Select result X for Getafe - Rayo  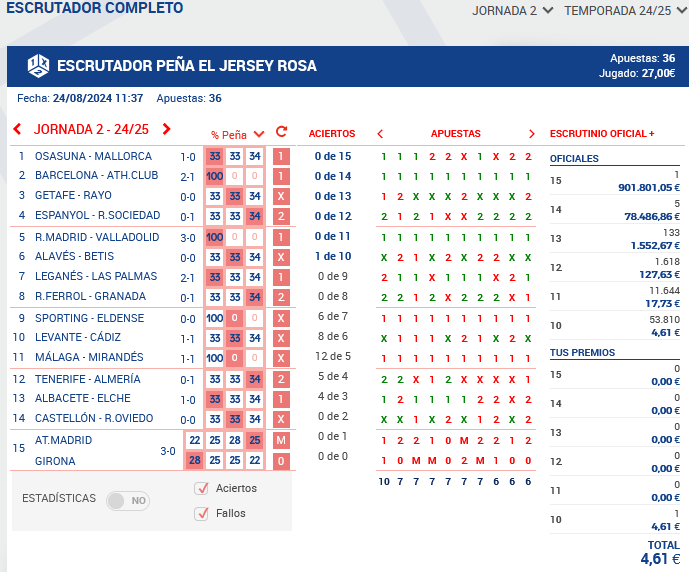click(x=281, y=196)
